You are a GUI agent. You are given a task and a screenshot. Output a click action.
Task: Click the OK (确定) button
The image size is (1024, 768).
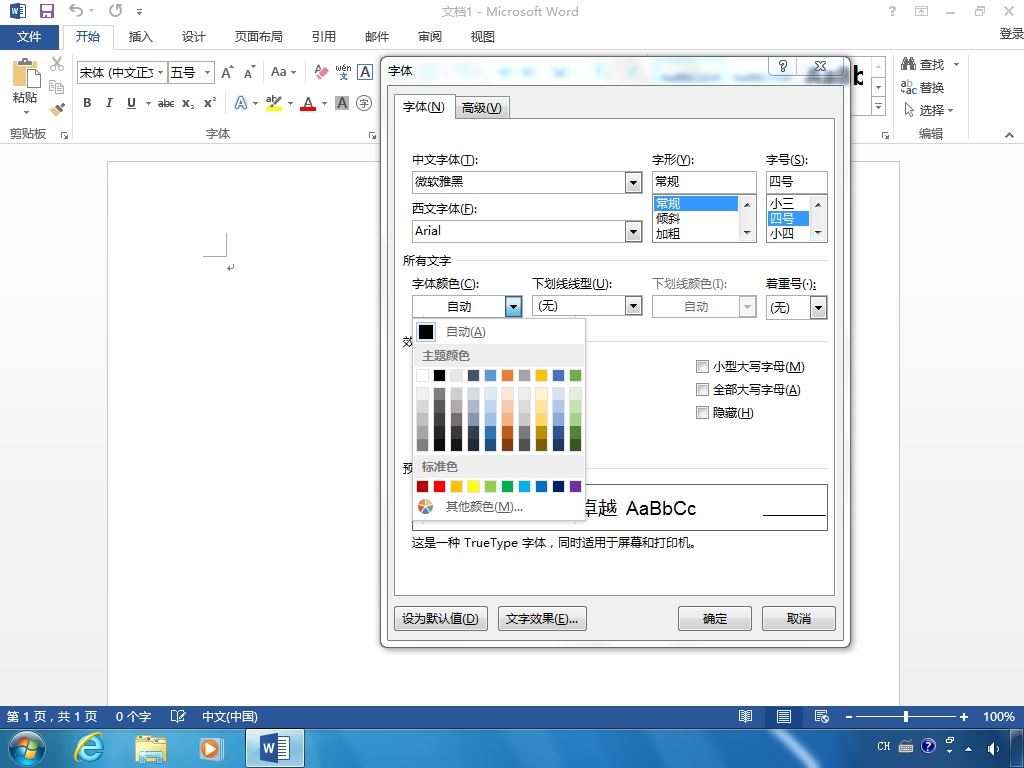(x=714, y=618)
